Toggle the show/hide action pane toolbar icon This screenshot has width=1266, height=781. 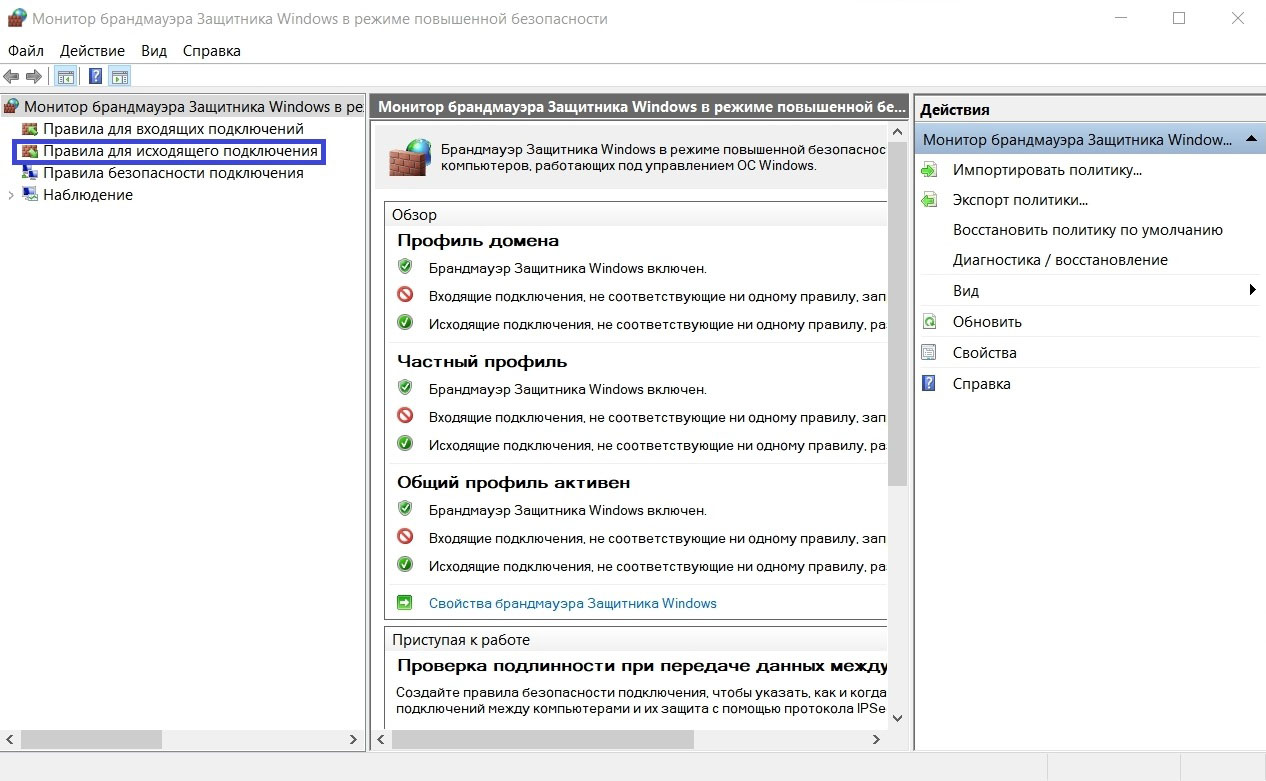pyautogui.click(x=120, y=76)
